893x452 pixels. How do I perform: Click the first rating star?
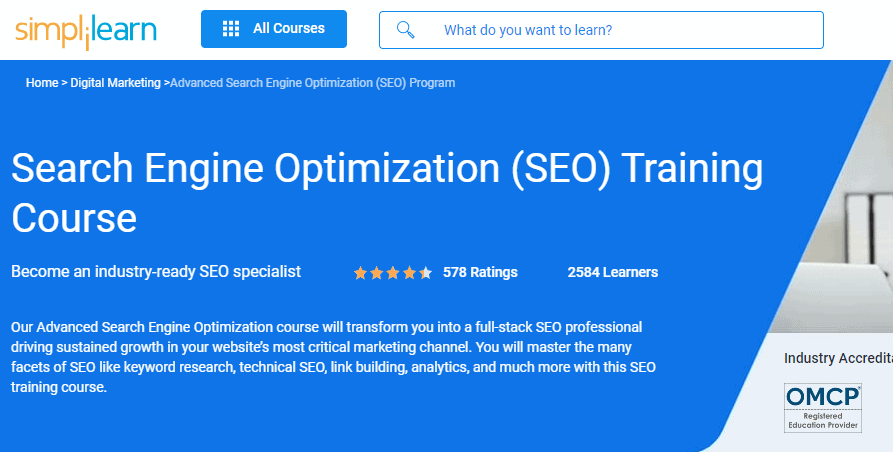tap(361, 272)
